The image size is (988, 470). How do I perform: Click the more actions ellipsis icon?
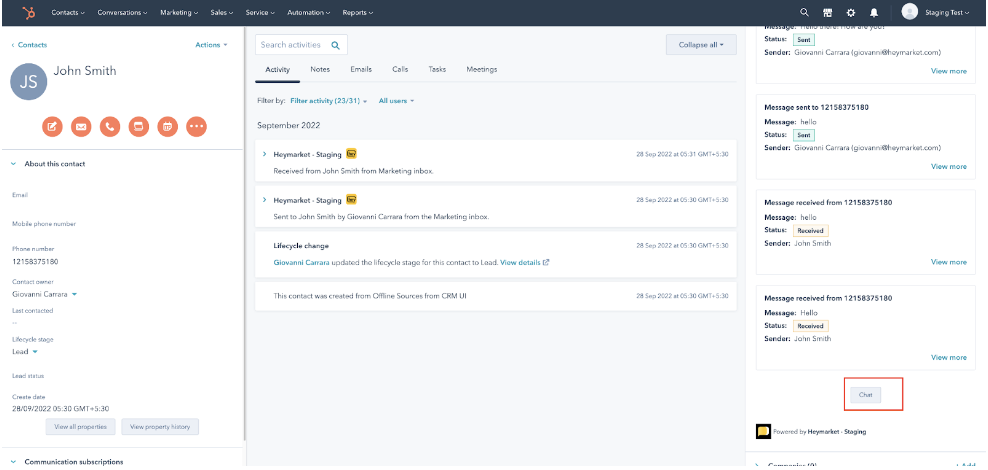(197, 127)
